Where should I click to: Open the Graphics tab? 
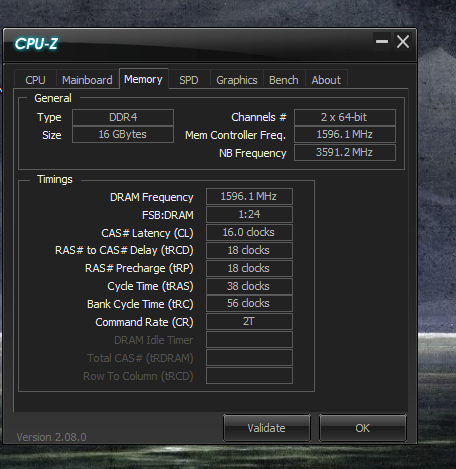point(237,80)
